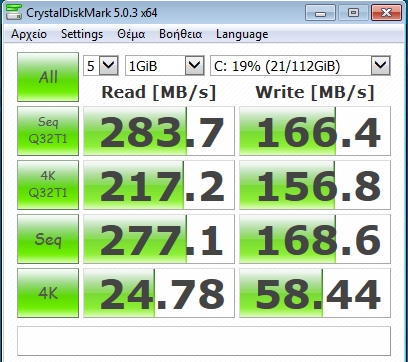
Task: Select the 4K Q32T1 read value 217.2
Action: (x=159, y=185)
